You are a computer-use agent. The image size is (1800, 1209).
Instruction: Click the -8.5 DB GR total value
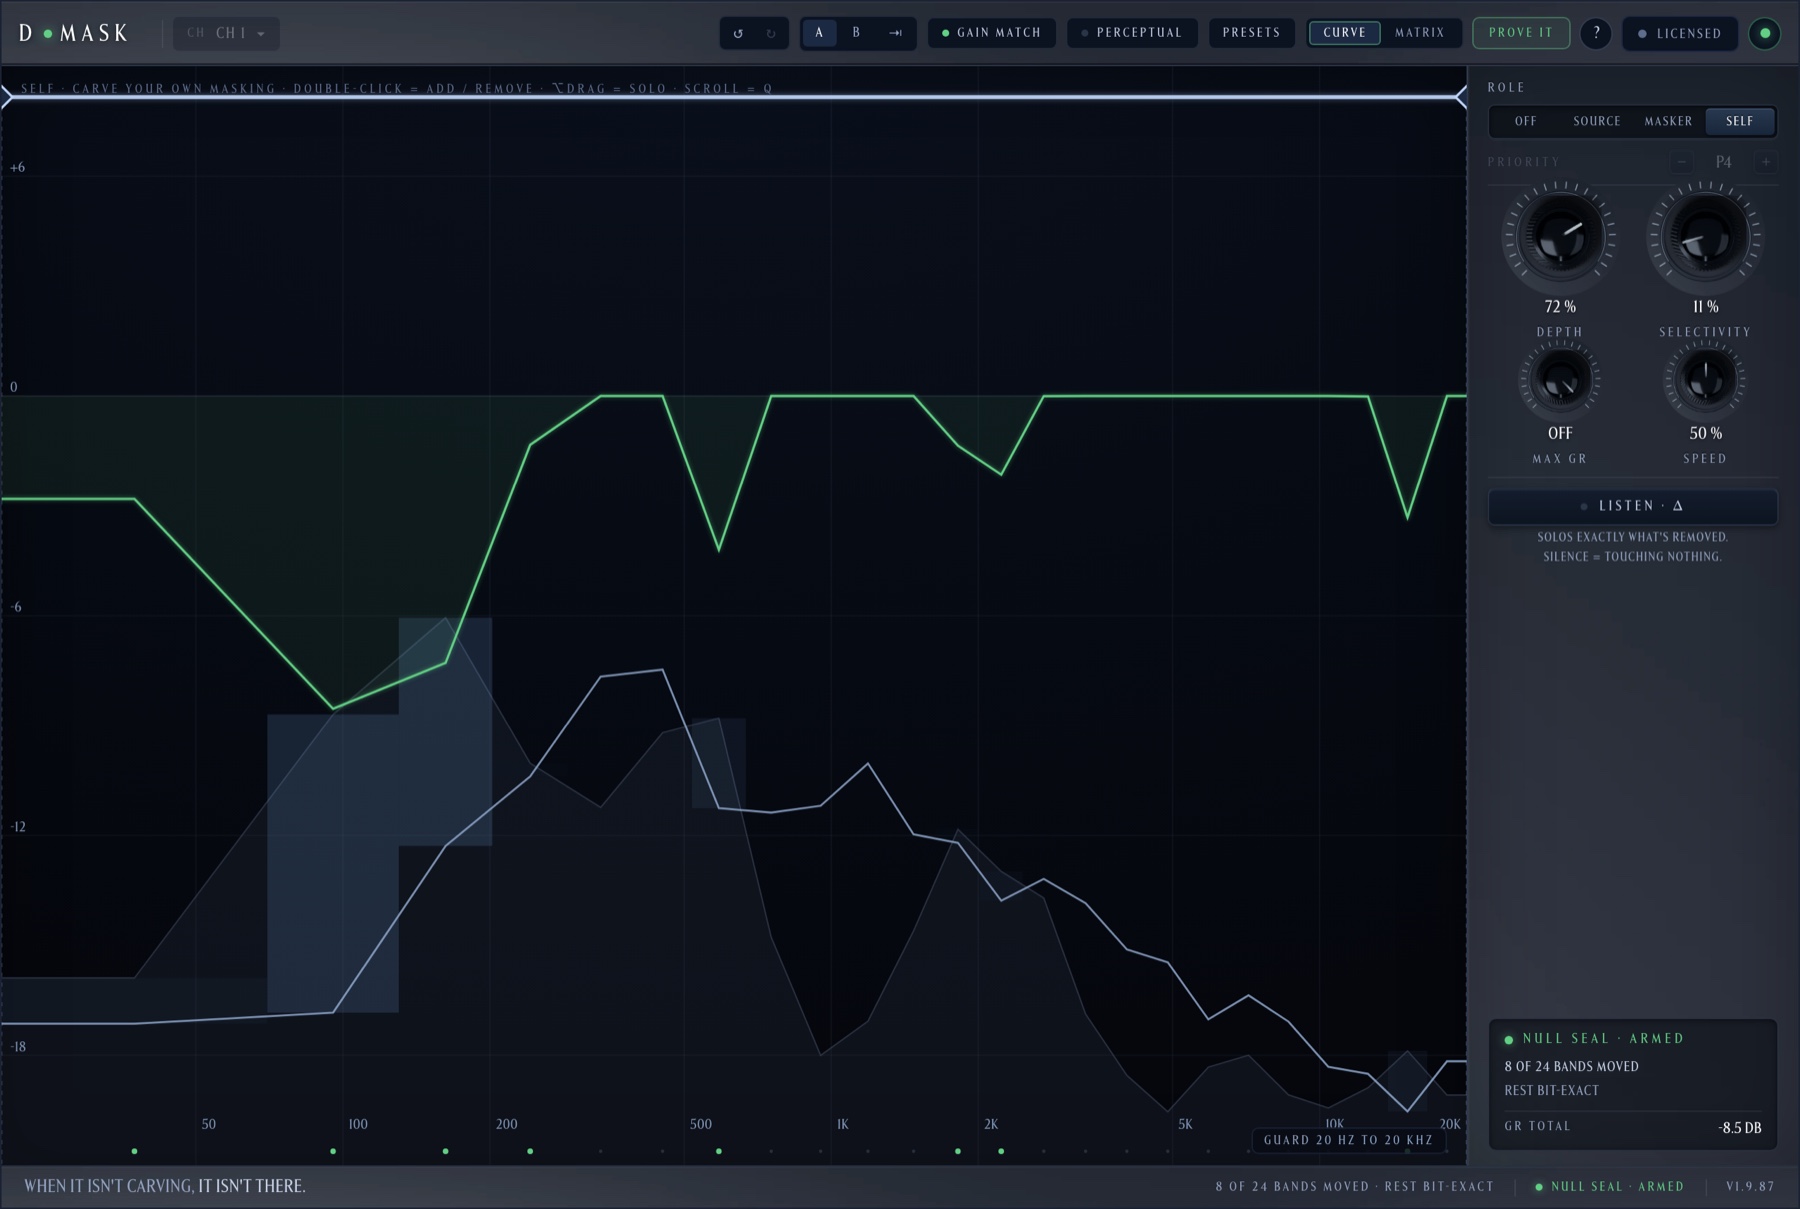1740,1128
